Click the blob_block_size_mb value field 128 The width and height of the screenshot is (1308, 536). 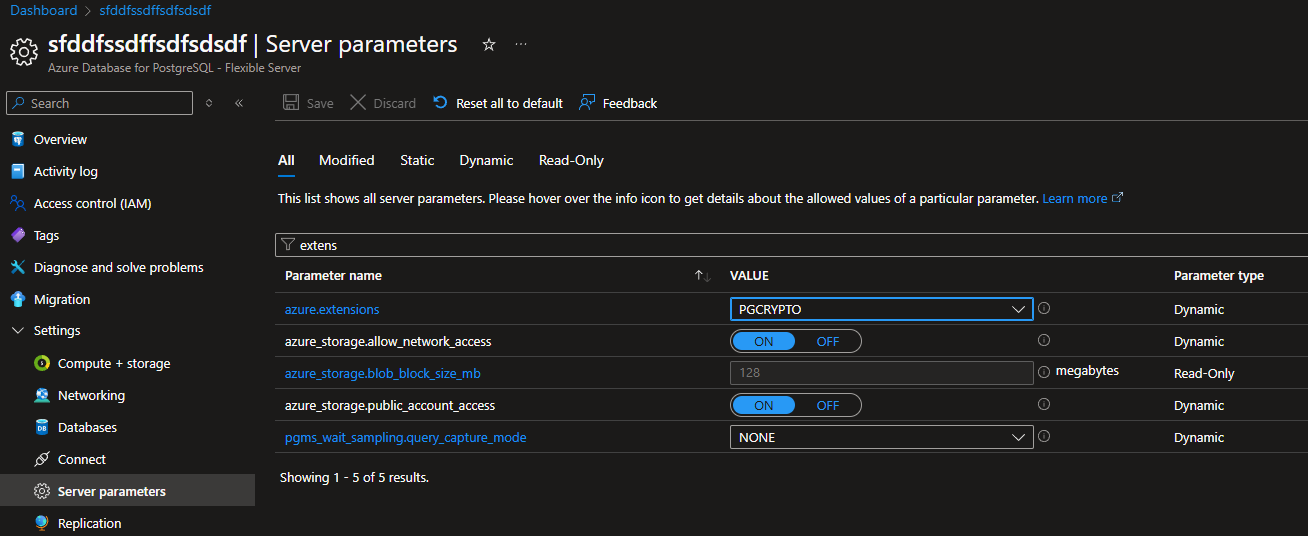coord(881,373)
